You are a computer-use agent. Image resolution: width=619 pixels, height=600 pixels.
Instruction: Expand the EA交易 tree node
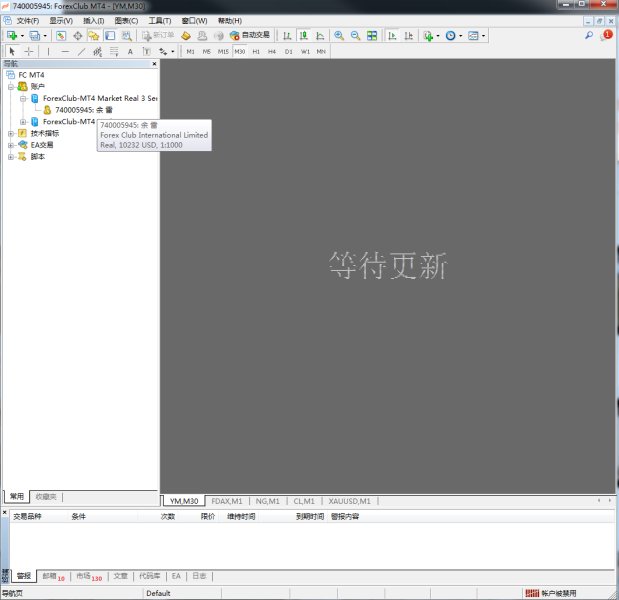(11, 145)
